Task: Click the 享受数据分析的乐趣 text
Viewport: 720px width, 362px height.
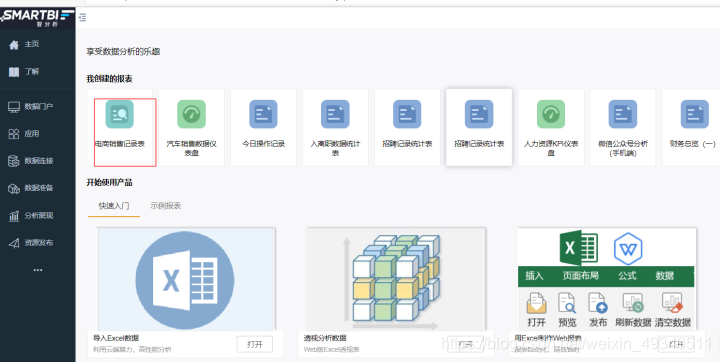Action: pyautogui.click(x=123, y=51)
